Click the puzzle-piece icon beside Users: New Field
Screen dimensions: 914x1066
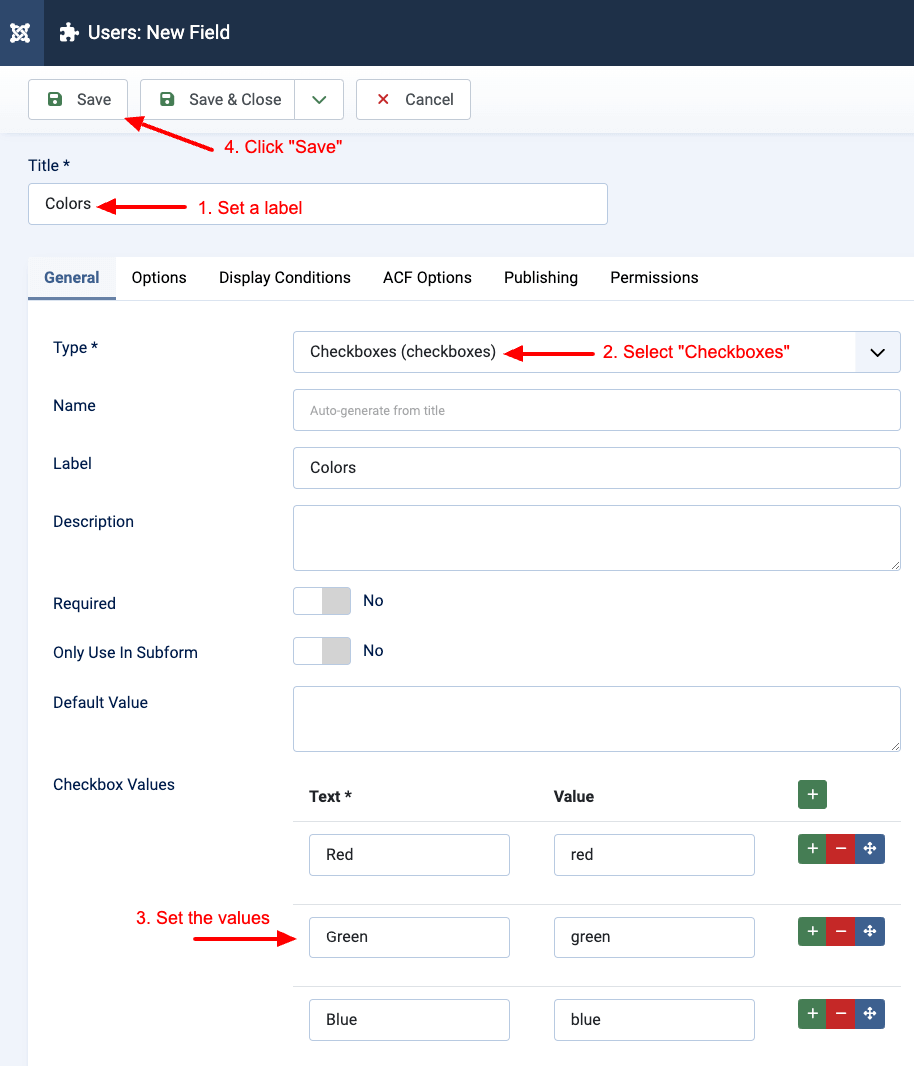coord(69,33)
